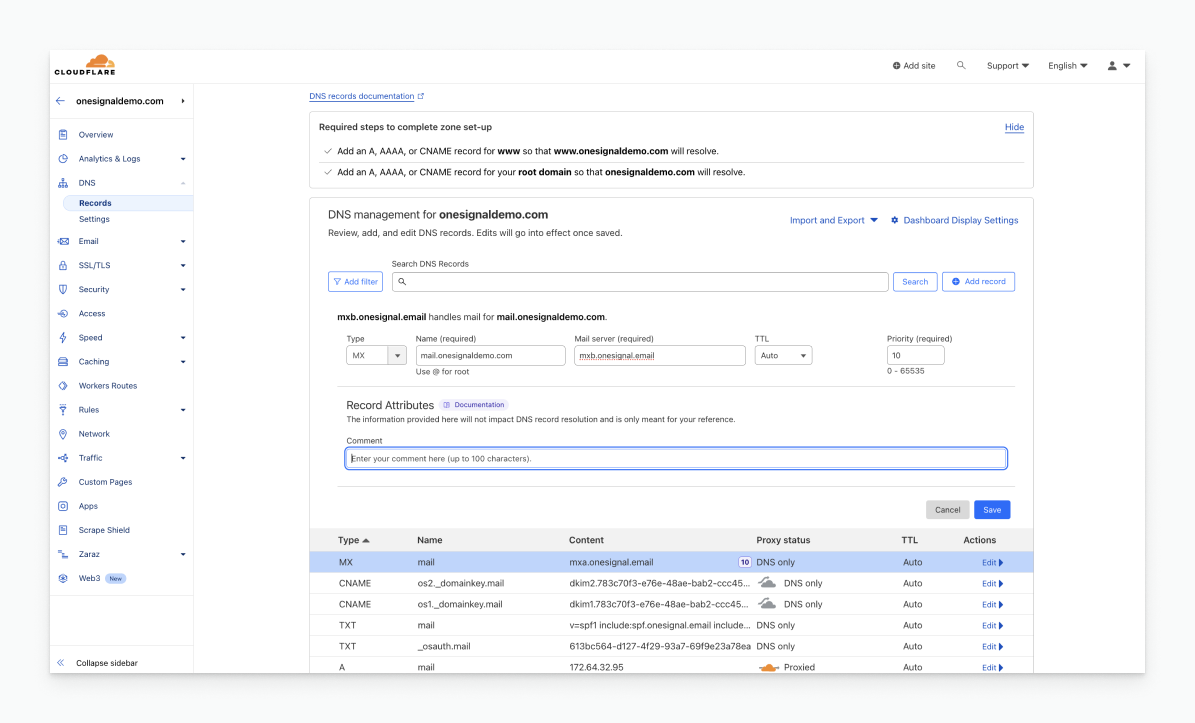1195x723 pixels.
Task: Click the Security shield icon
Action: click(x=63, y=290)
